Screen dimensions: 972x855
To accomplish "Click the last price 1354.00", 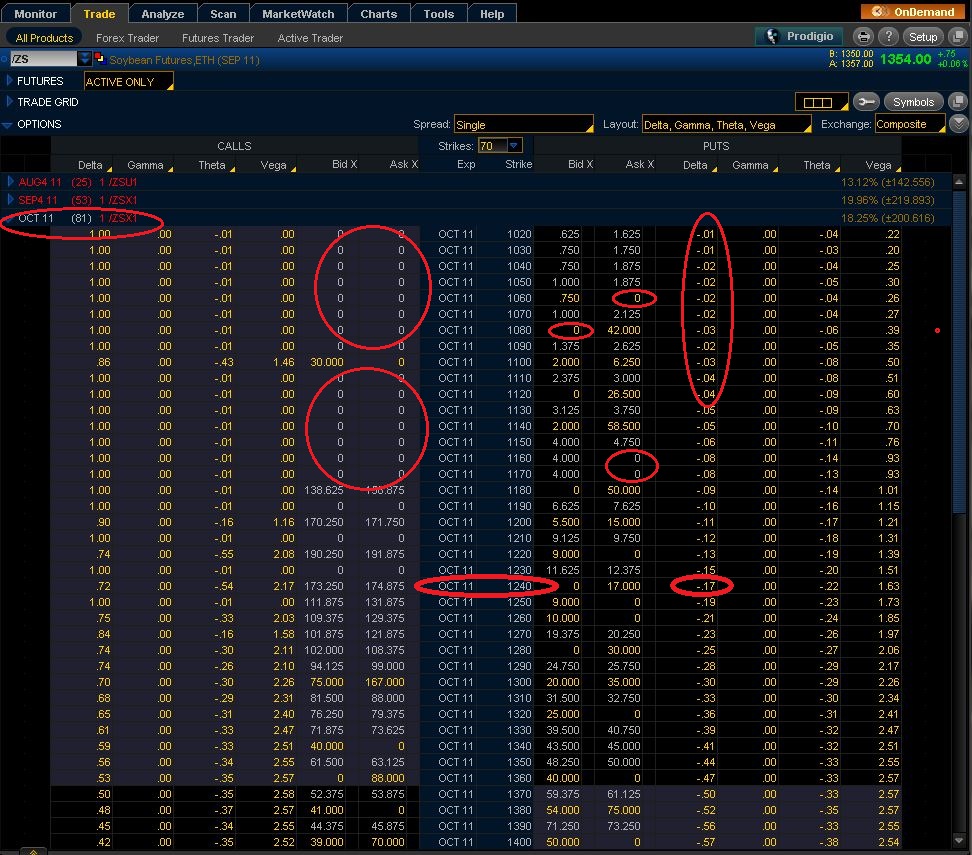I will coord(906,60).
